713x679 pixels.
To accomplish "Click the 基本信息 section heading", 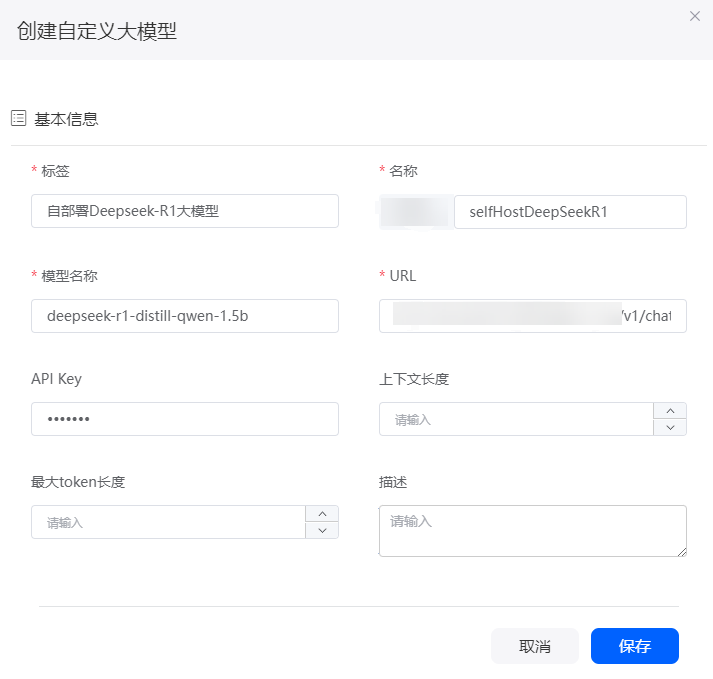I will 66,119.
